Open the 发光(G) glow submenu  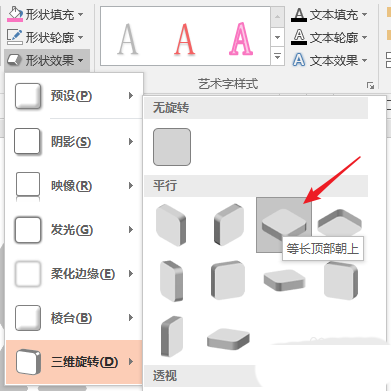[x=74, y=230]
